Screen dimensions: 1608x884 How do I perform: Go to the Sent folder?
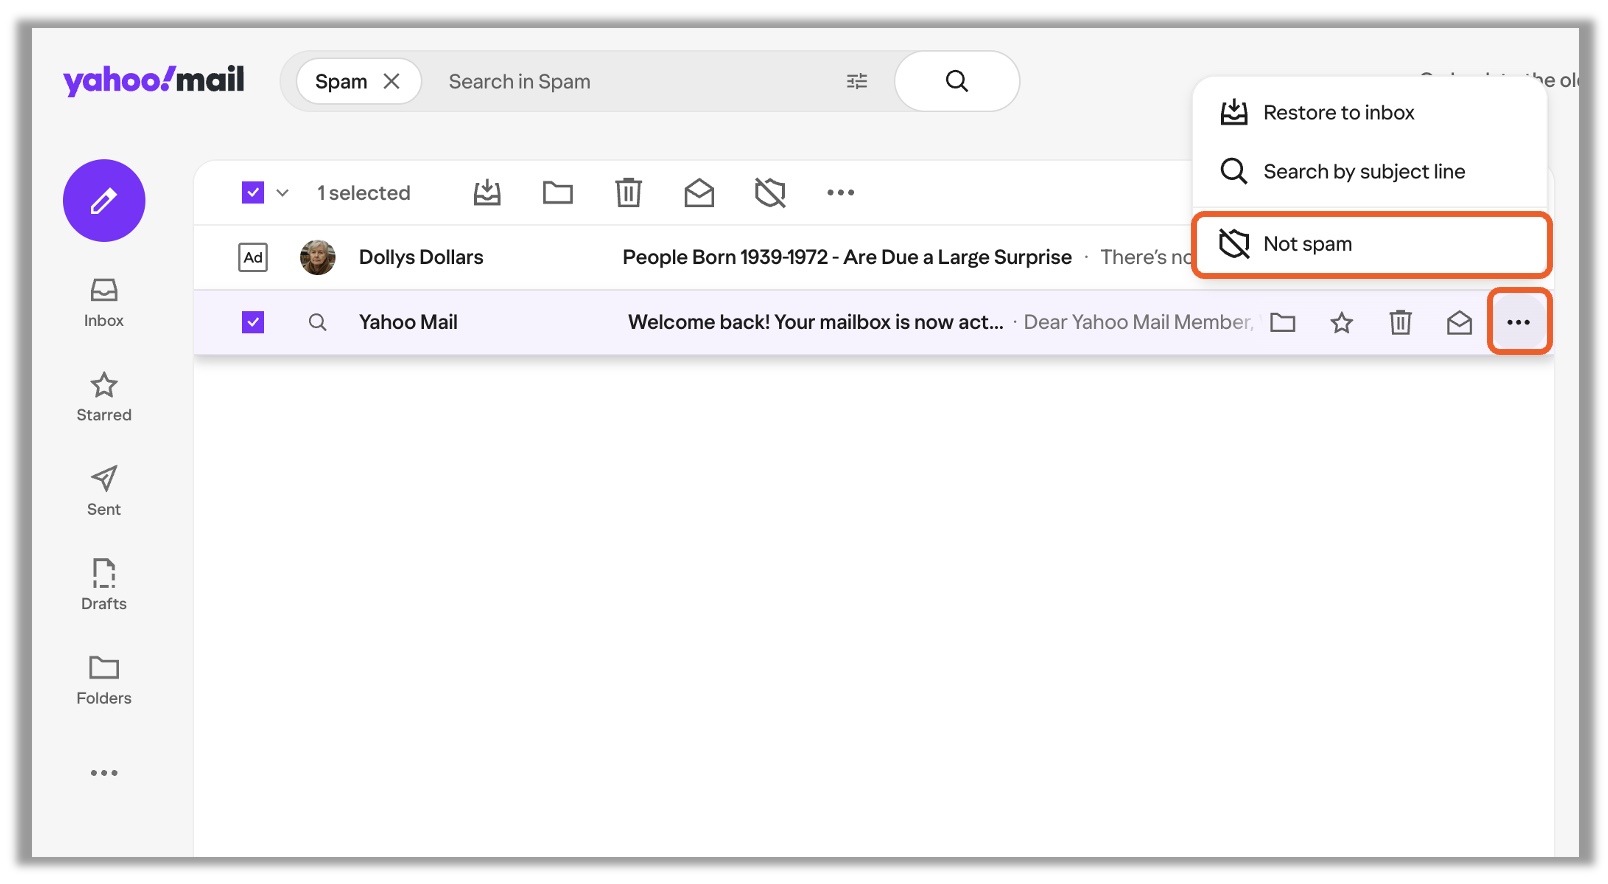pyautogui.click(x=104, y=491)
